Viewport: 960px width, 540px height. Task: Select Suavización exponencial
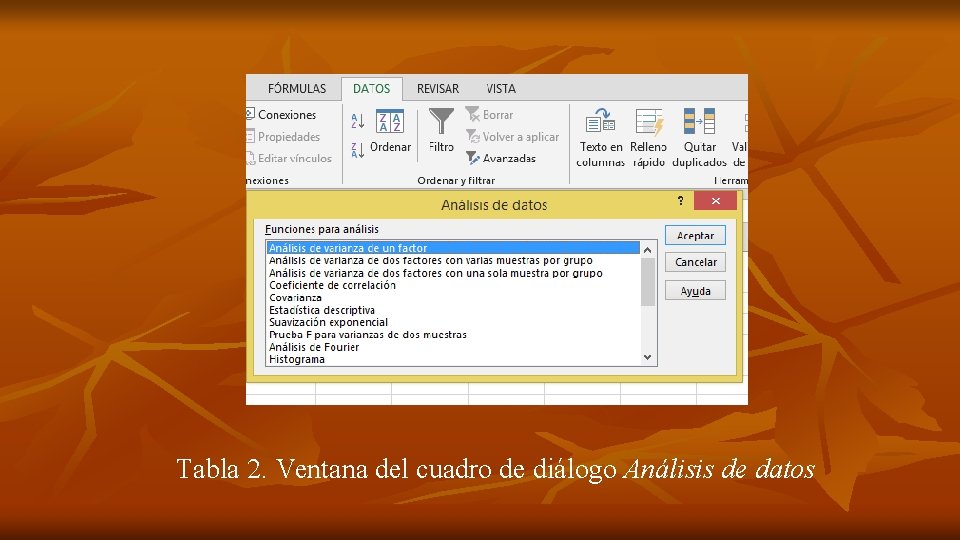pyautogui.click(x=453, y=322)
